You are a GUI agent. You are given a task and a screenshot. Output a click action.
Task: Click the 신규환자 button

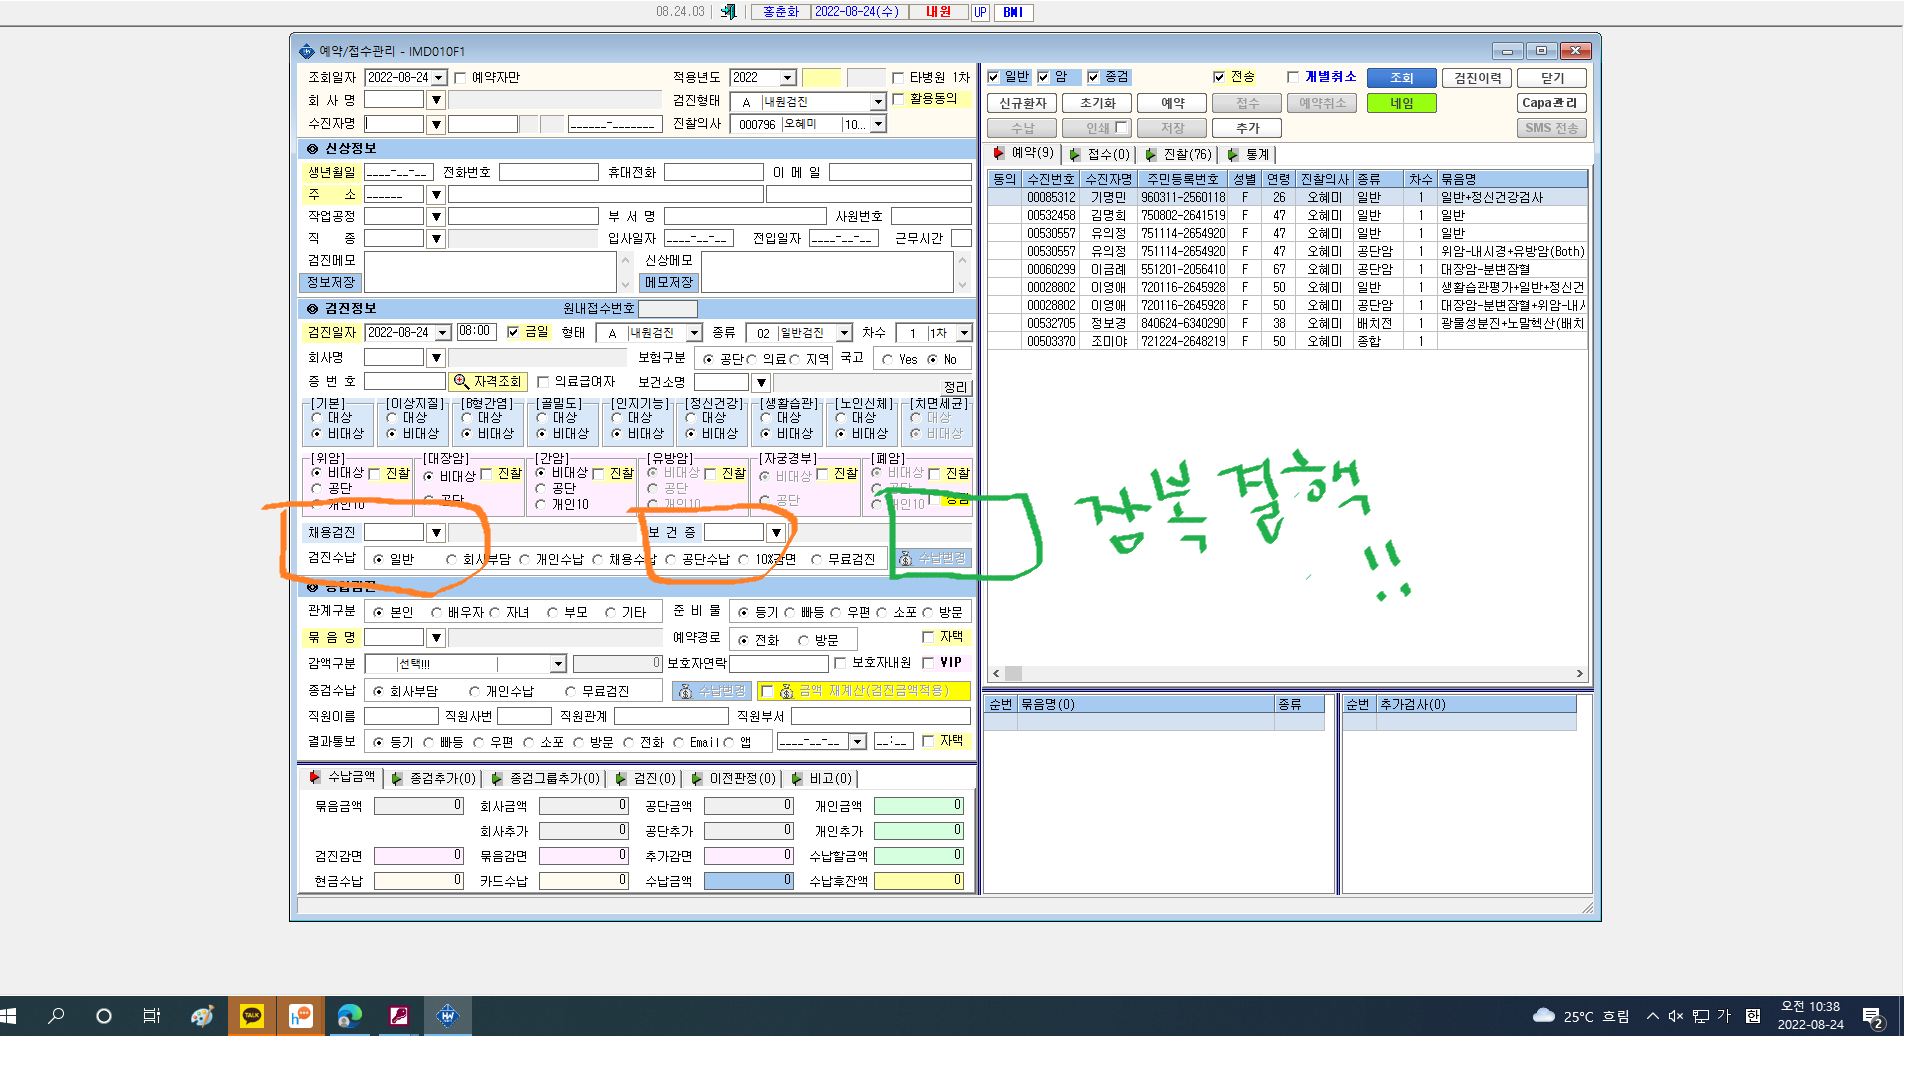[1022, 103]
